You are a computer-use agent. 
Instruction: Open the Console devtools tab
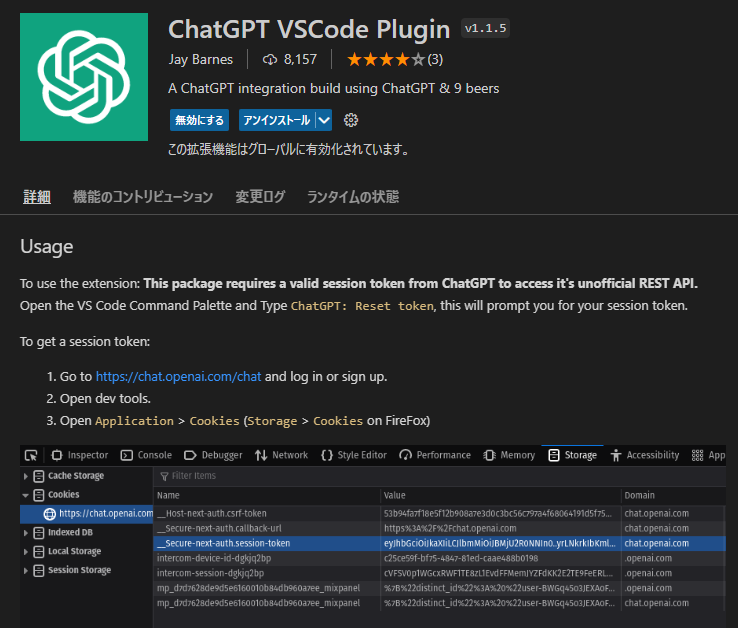(x=146, y=455)
